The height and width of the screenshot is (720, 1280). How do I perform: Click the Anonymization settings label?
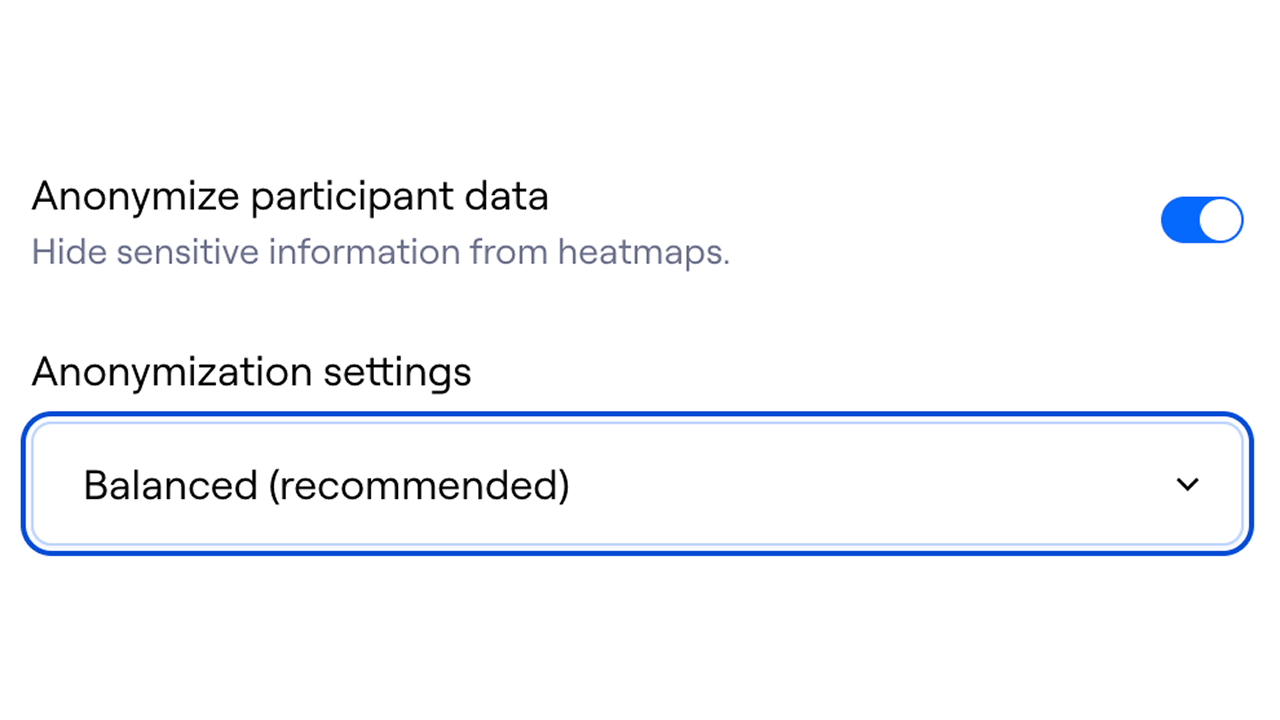click(251, 372)
